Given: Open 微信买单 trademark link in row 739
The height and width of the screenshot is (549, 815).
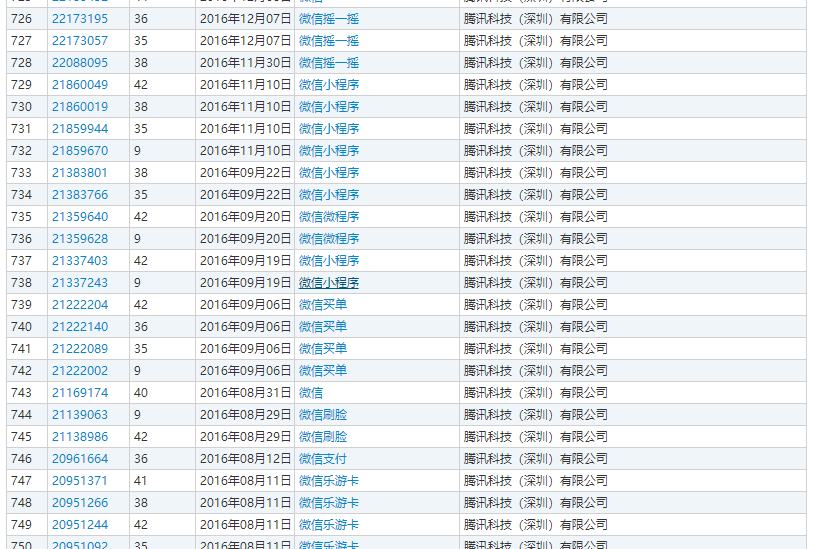Looking at the screenshot, I should (x=323, y=305).
